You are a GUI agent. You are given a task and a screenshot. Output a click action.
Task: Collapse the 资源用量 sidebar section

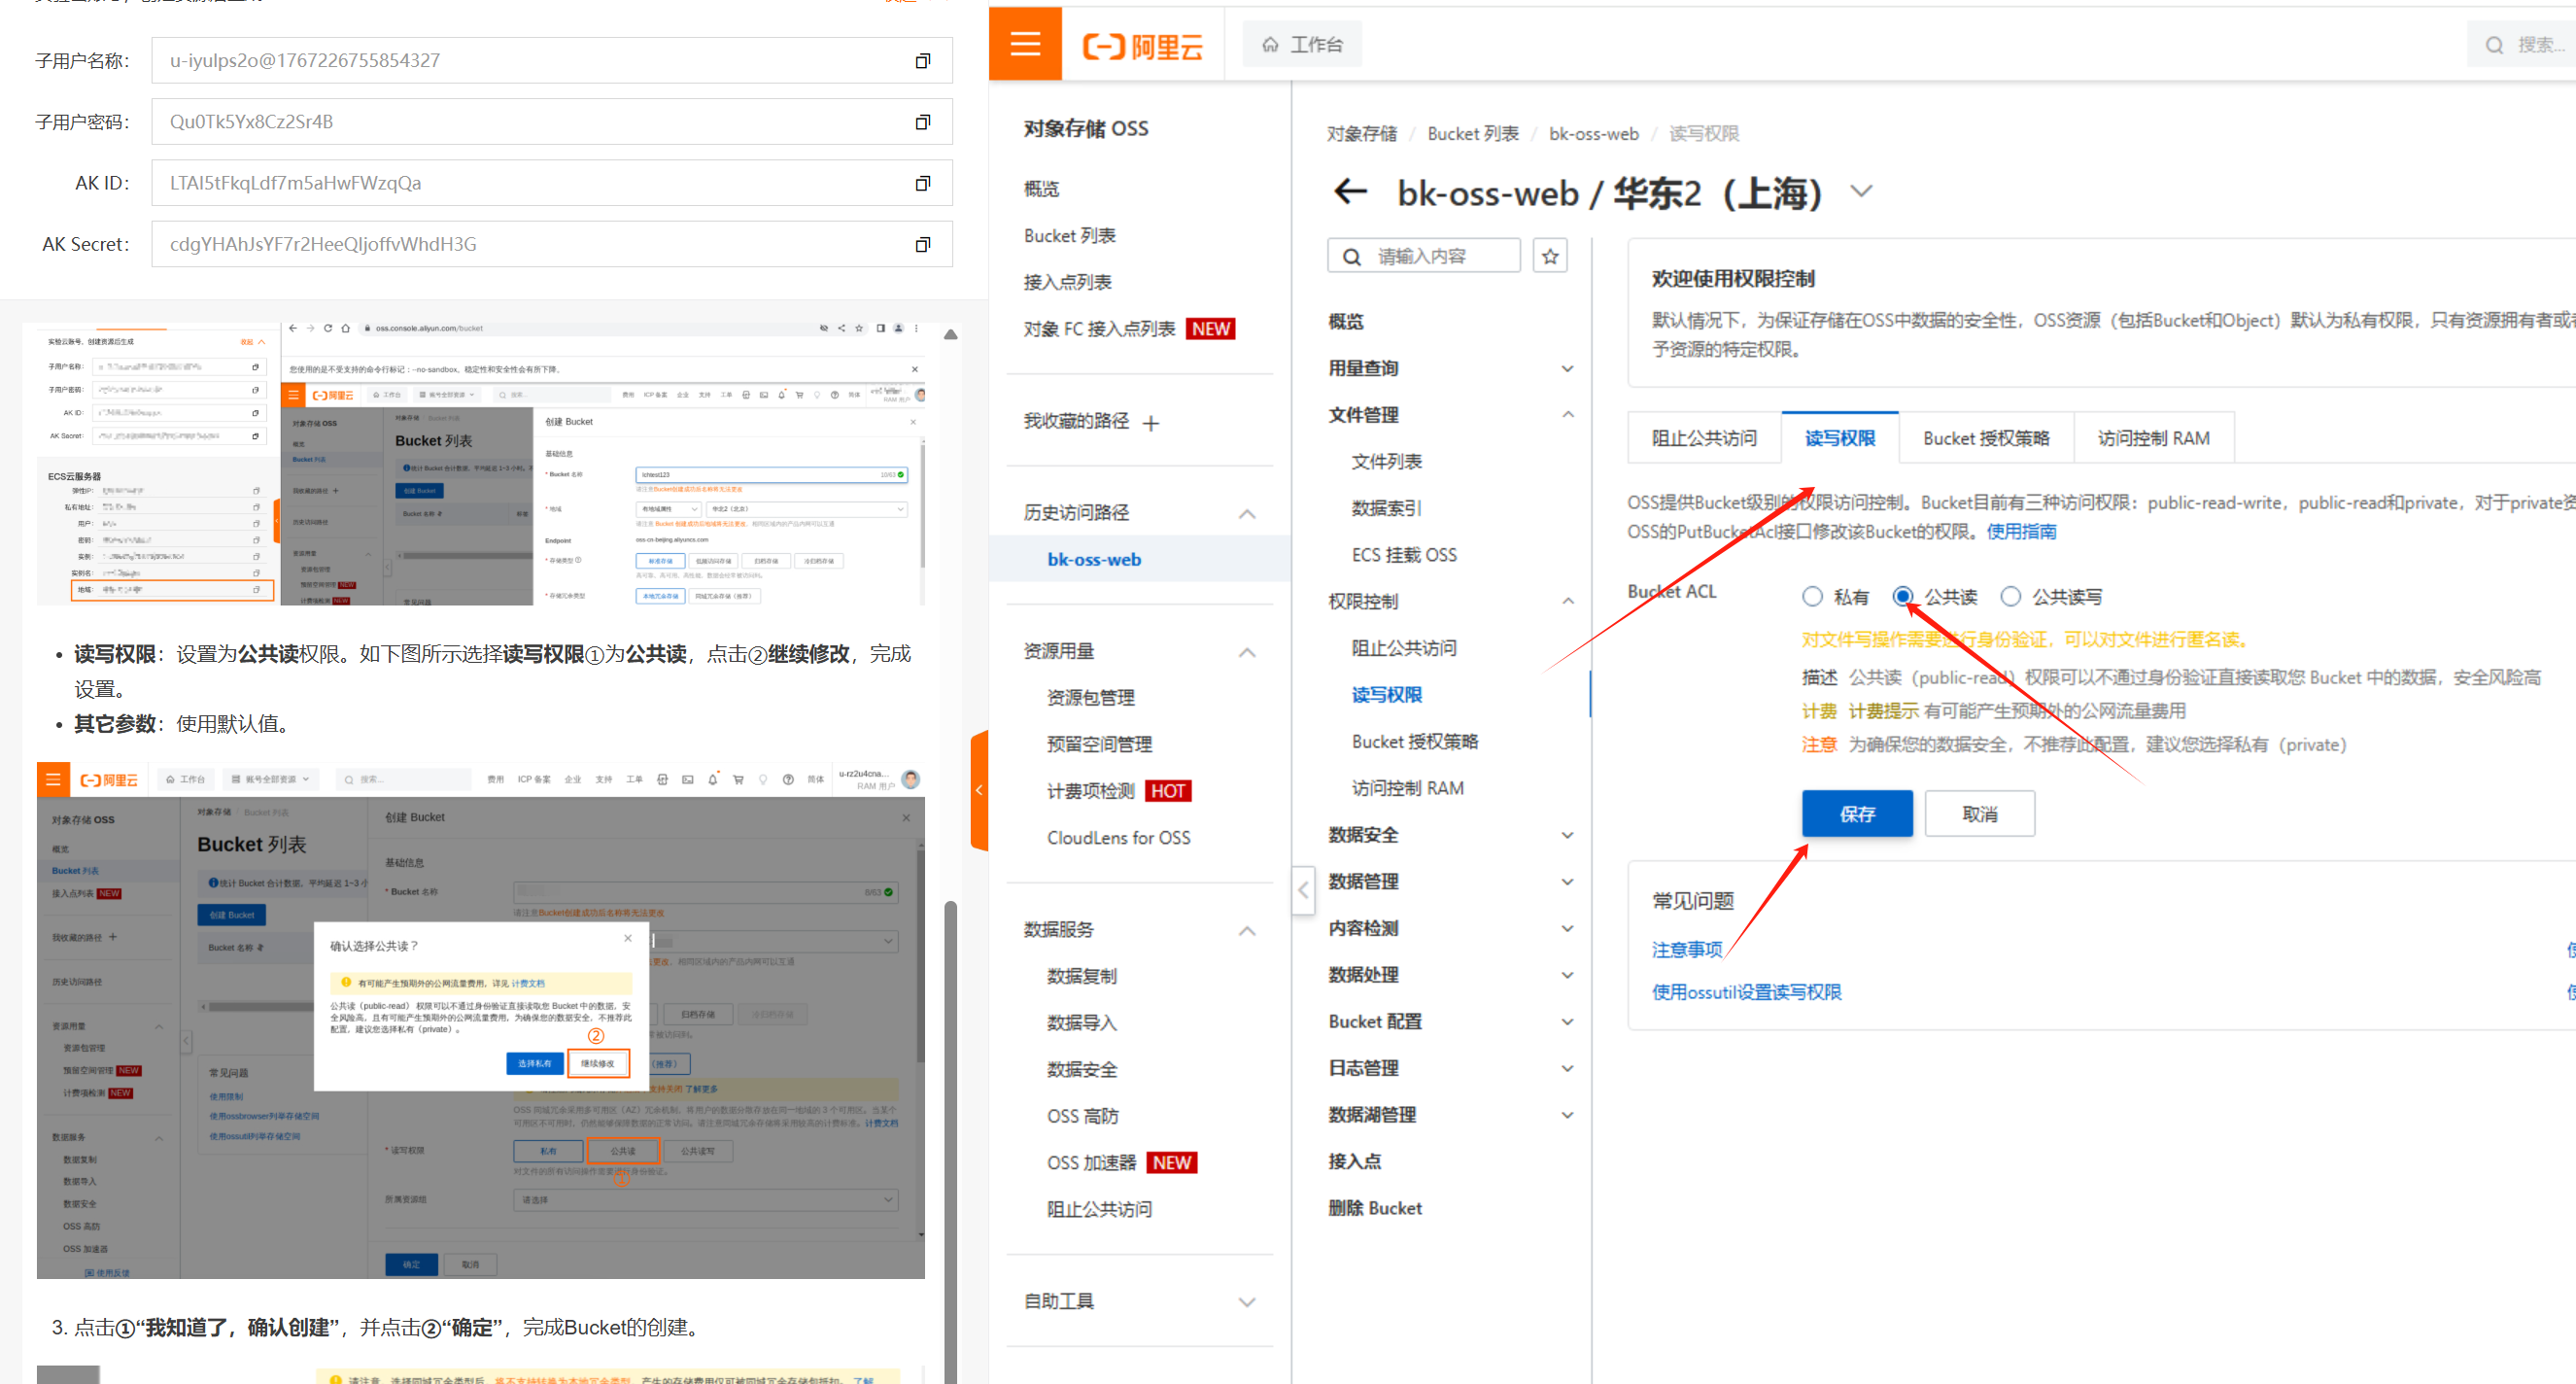1247,652
